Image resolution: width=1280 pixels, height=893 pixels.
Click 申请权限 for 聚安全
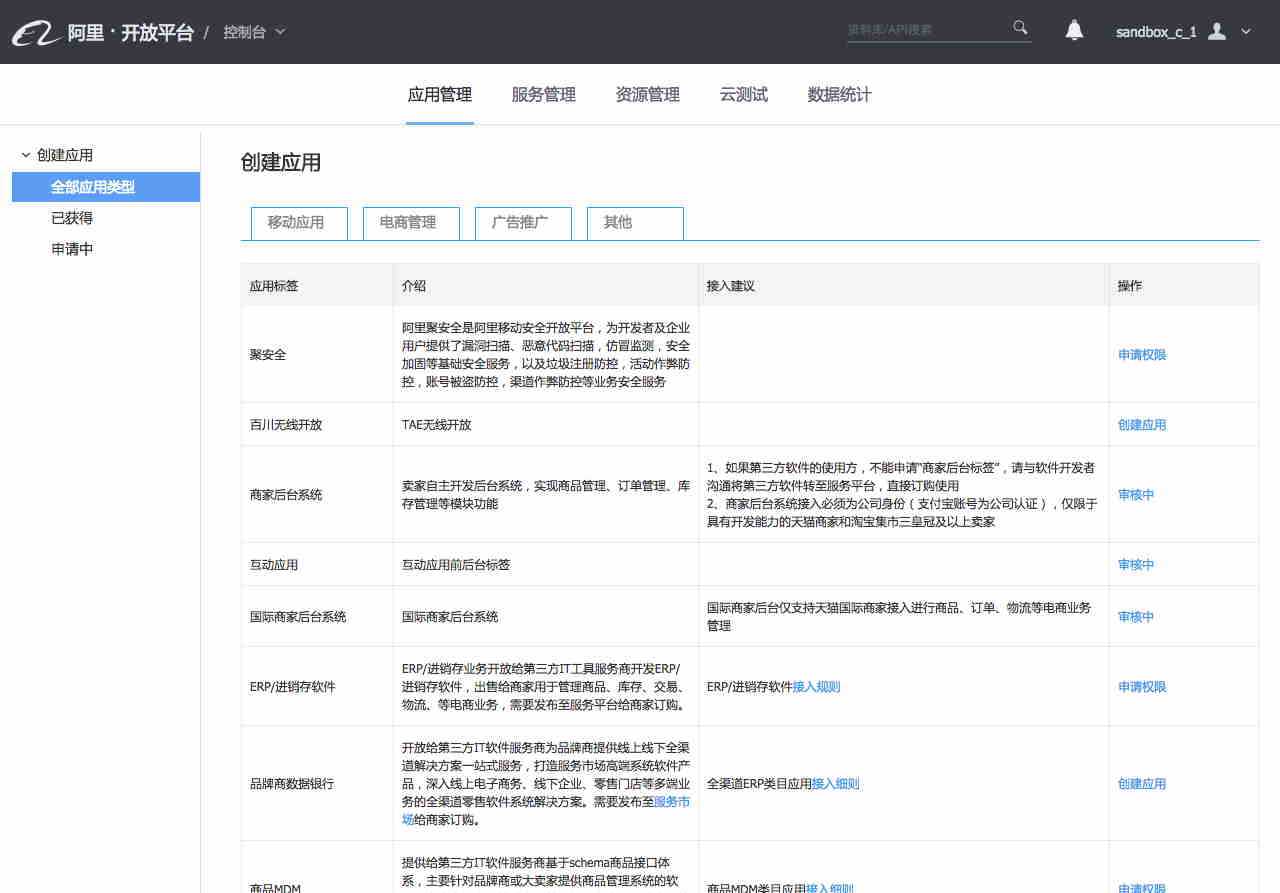pyautogui.click(x=1142, y=355)
